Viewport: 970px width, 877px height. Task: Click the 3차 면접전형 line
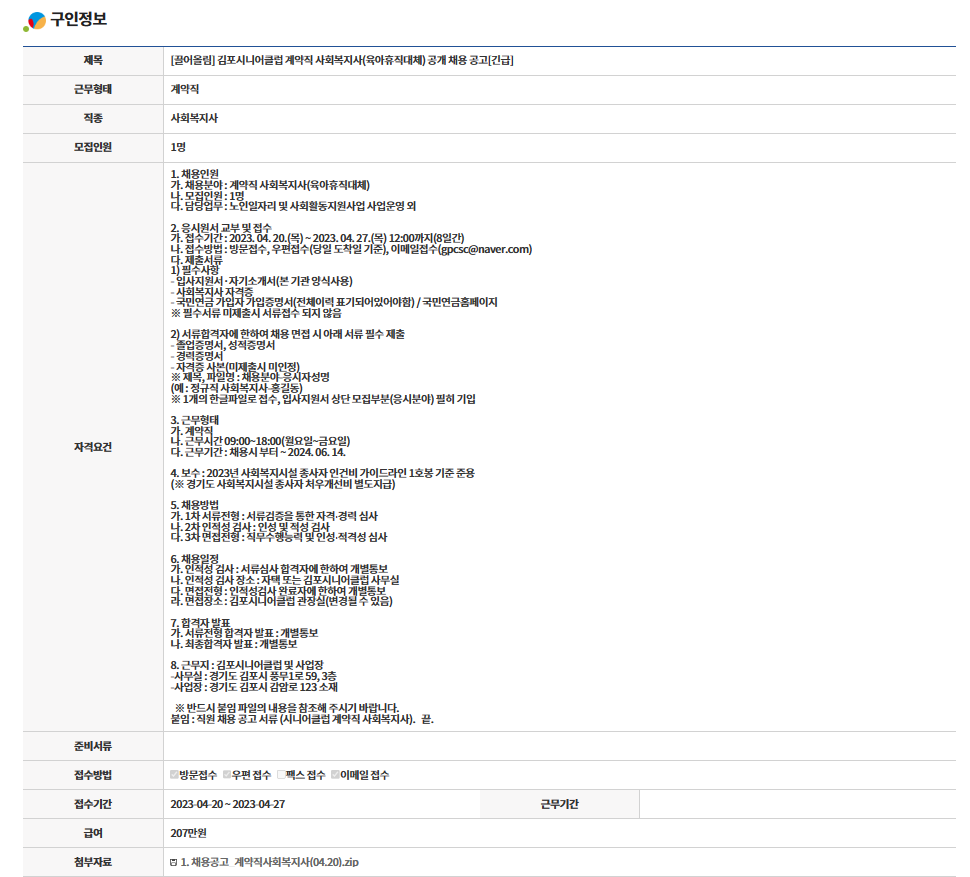[x=278, y=537]
